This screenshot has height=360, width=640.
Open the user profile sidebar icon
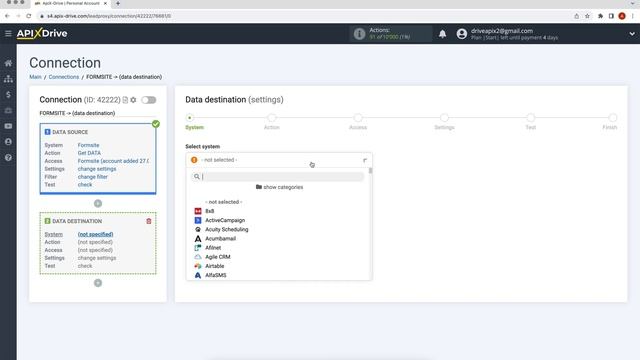pos(8,142)
